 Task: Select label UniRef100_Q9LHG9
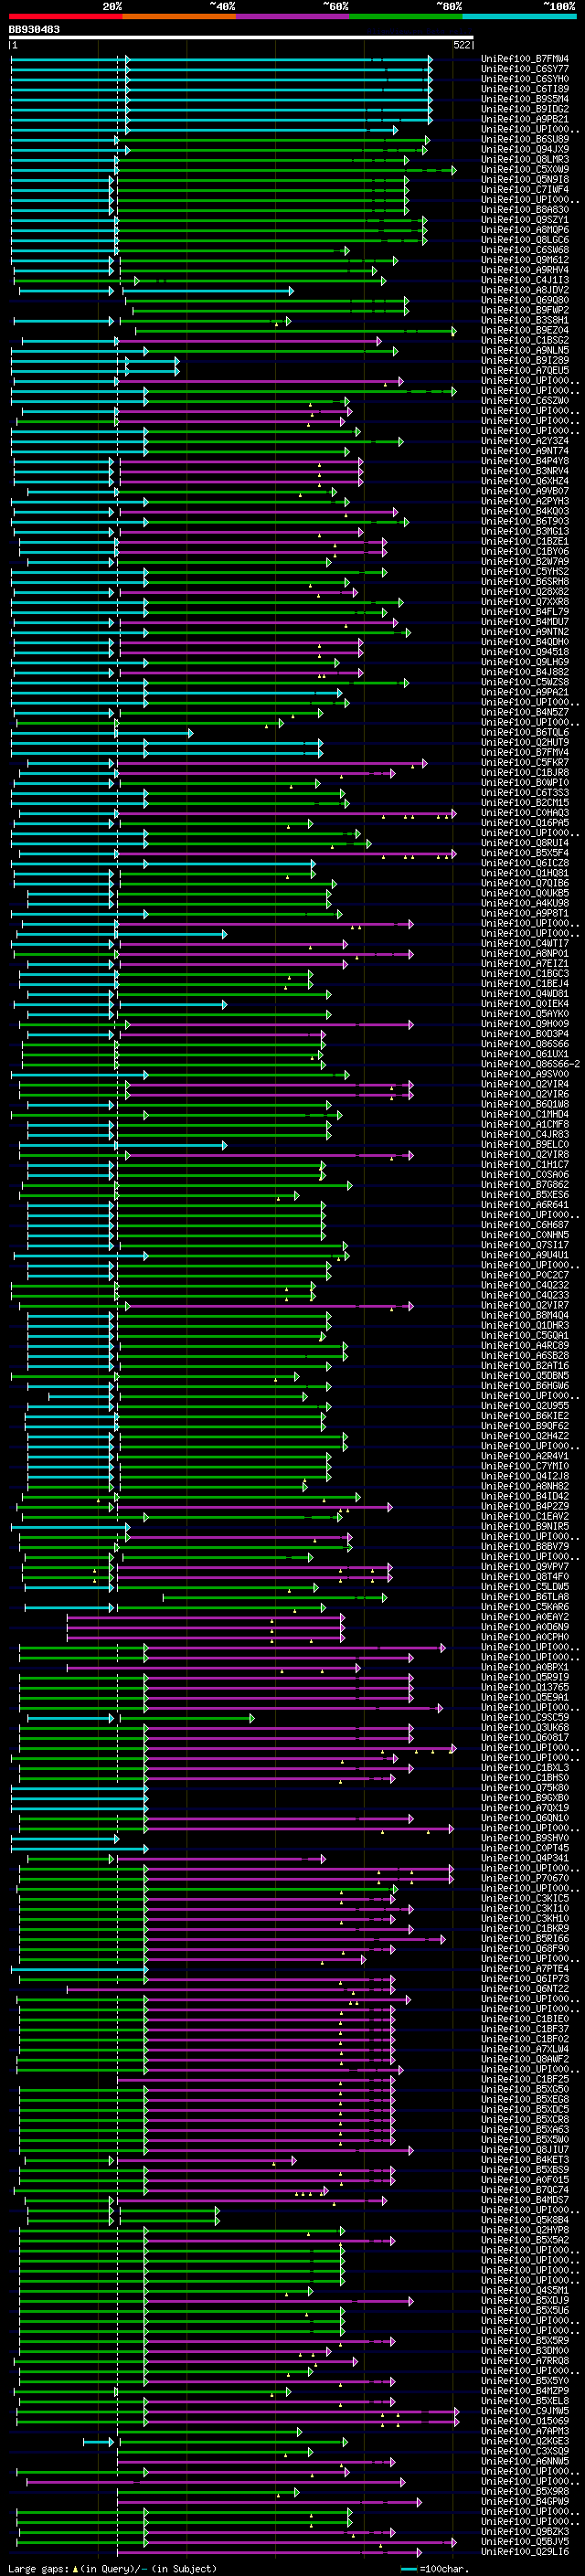(525, 662)
